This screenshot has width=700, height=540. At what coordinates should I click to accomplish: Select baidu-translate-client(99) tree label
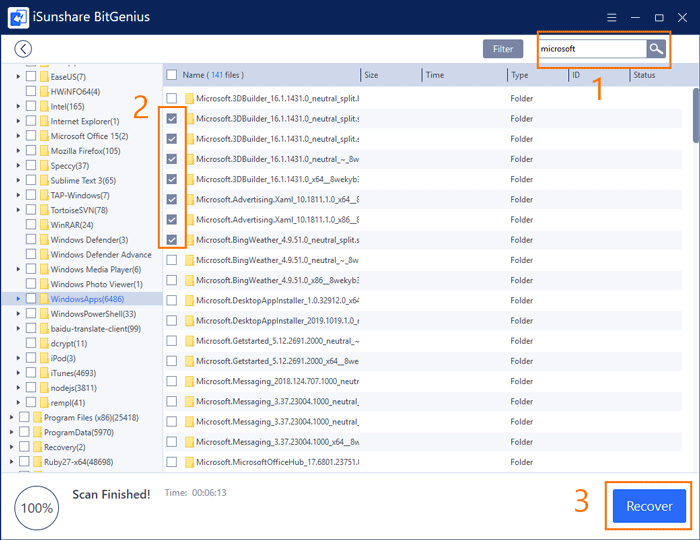(96, 329)
